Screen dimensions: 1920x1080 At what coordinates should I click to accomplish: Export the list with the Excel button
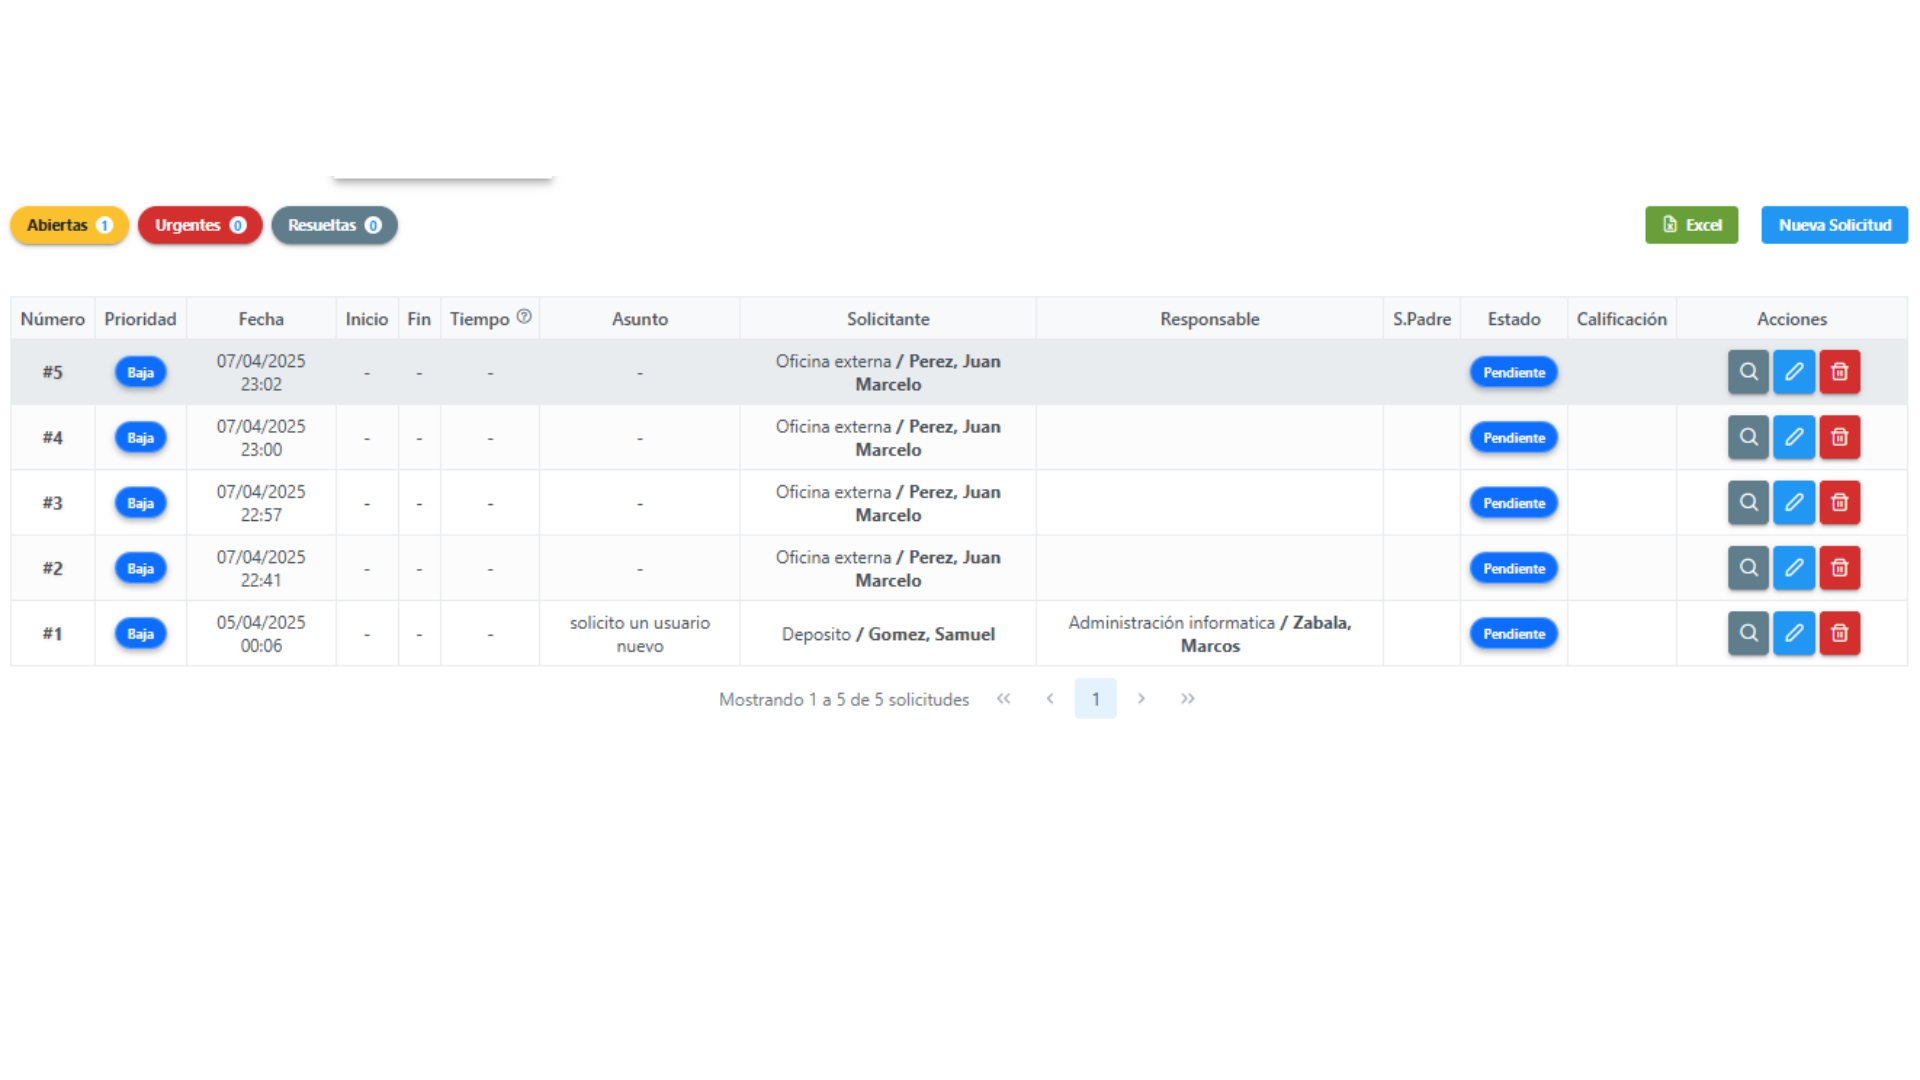1691,225
